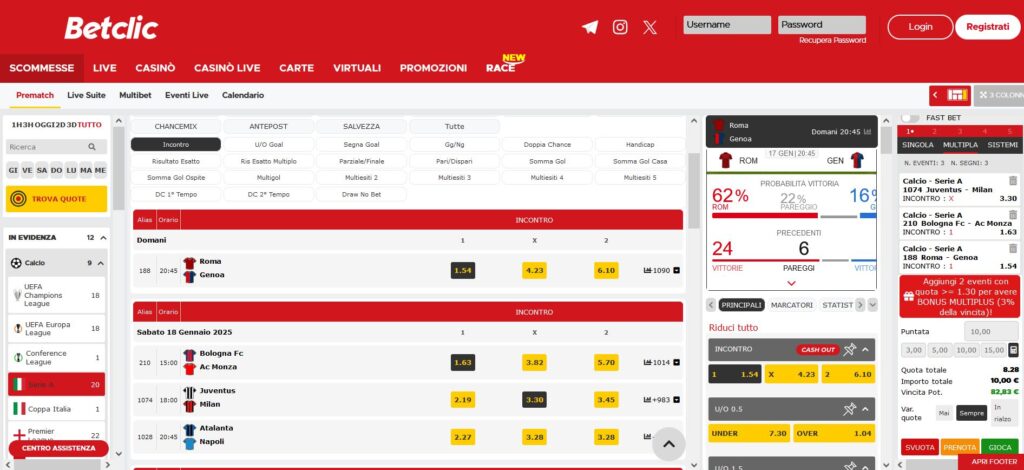Open statistics icon for Bologna Fc match
The height and width of the screenshot is (470, 1024).
tap(648, 362)
